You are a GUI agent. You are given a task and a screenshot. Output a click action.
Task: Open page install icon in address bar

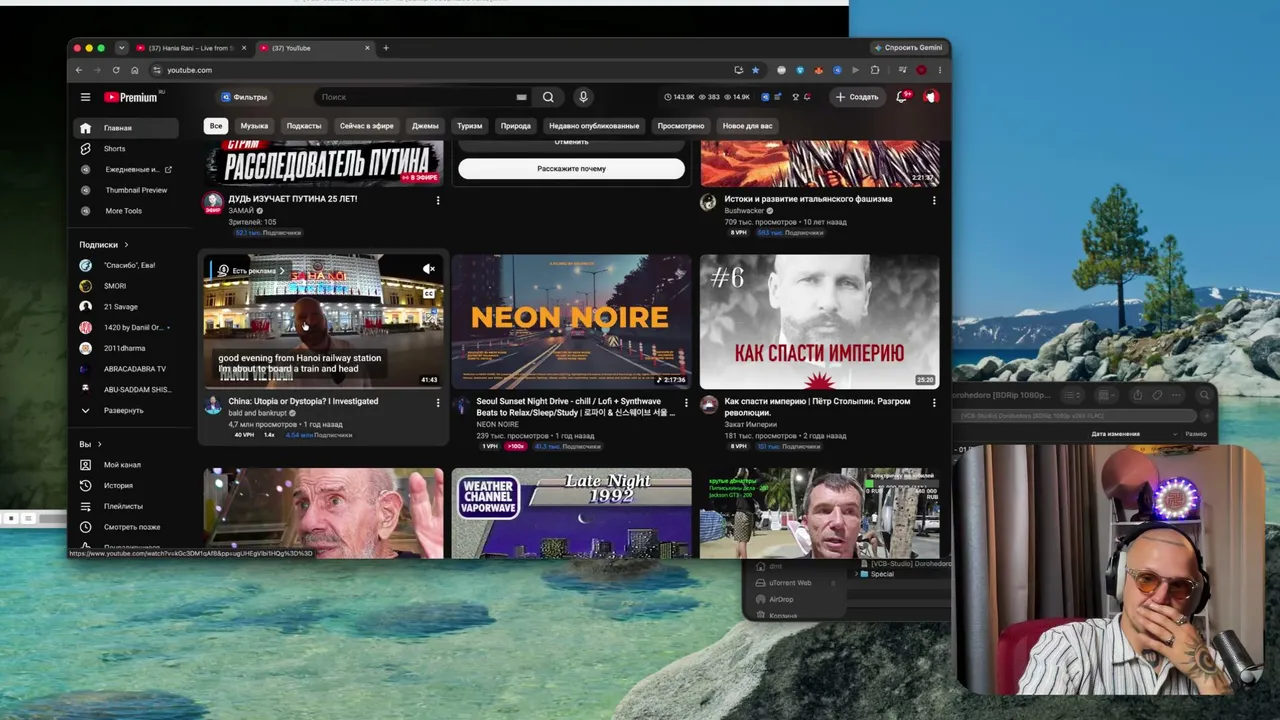(738, 70)
